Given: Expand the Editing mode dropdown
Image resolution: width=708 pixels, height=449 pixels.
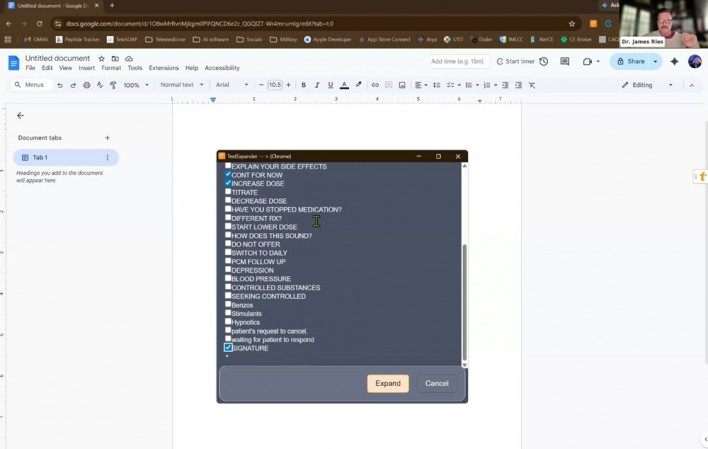Looking at the screenshot, I should coord(647,85).
